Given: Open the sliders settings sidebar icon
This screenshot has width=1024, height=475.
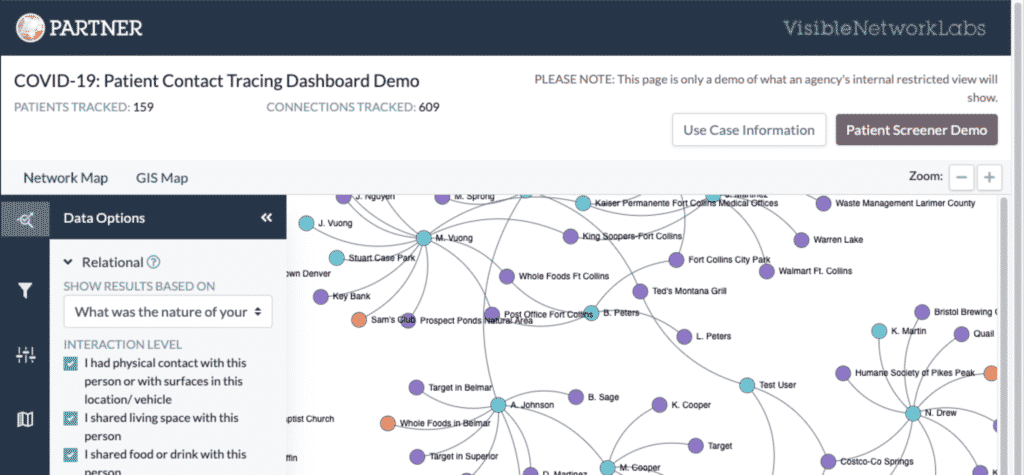Looking at the screenshot, I should (25, 355).
